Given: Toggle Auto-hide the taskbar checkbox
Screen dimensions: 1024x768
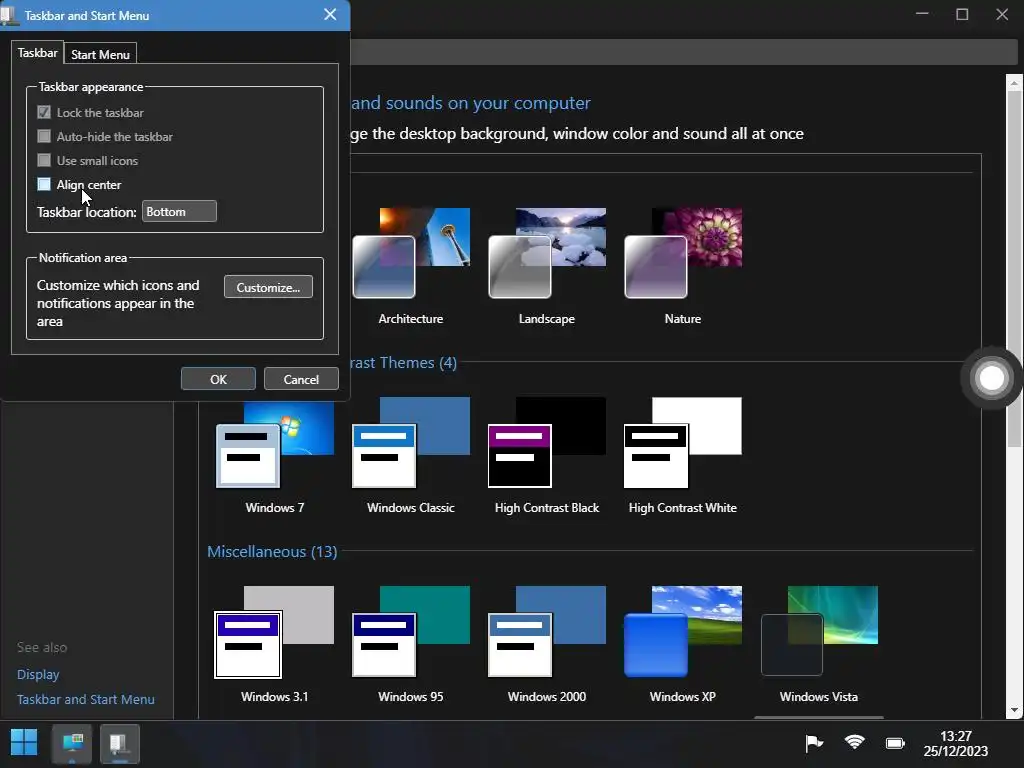Looking at the screenshot, I should point(44,136).
